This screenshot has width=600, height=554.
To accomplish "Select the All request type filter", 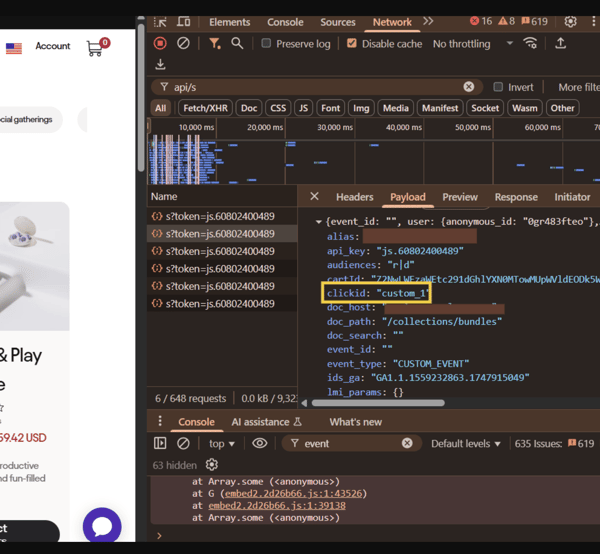I will pyautogui.click(x=161, y=108).
